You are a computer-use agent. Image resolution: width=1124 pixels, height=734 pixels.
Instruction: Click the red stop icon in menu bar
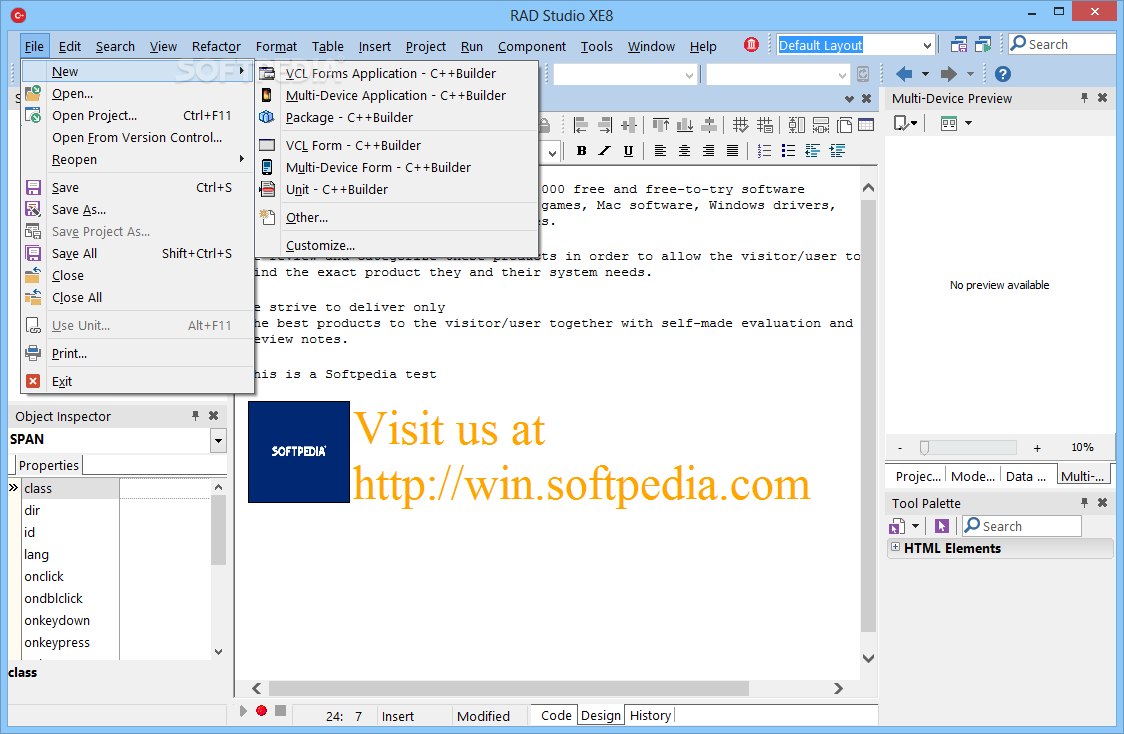[x=751, y=44]
